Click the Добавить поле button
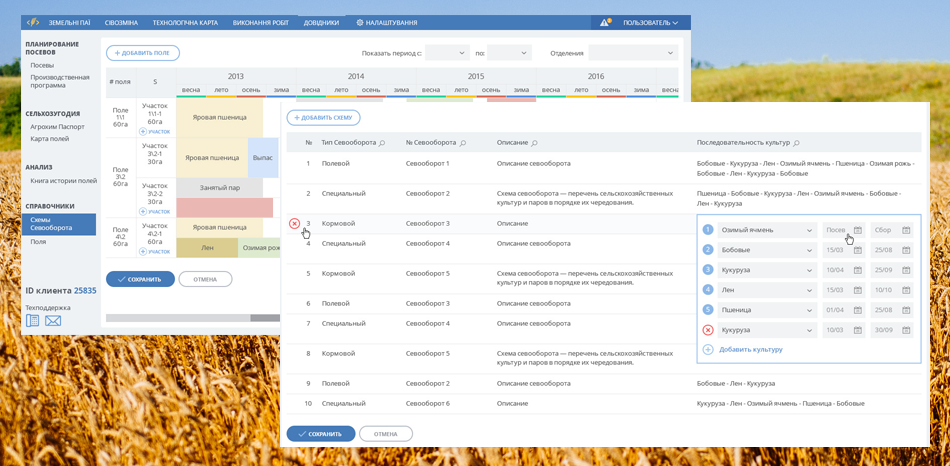Viewport: 950px width, 466px height. 143,53
